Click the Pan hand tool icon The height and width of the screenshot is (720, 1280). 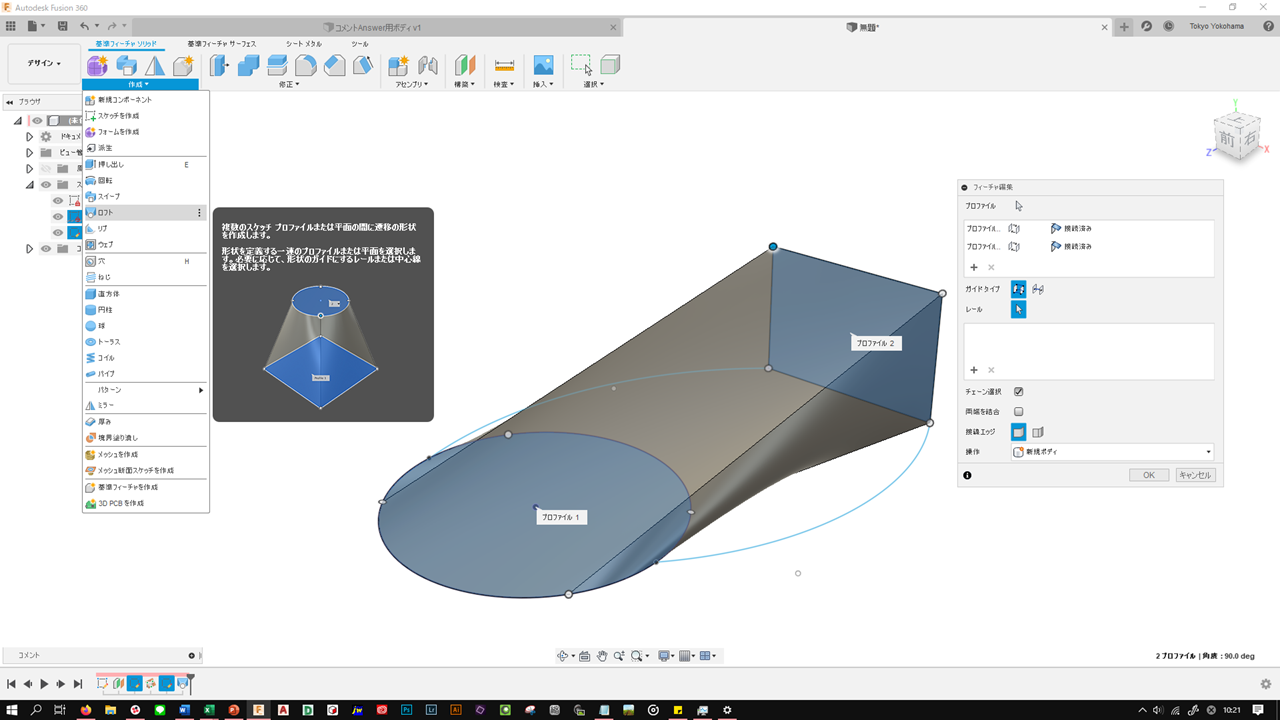[602, 656]
